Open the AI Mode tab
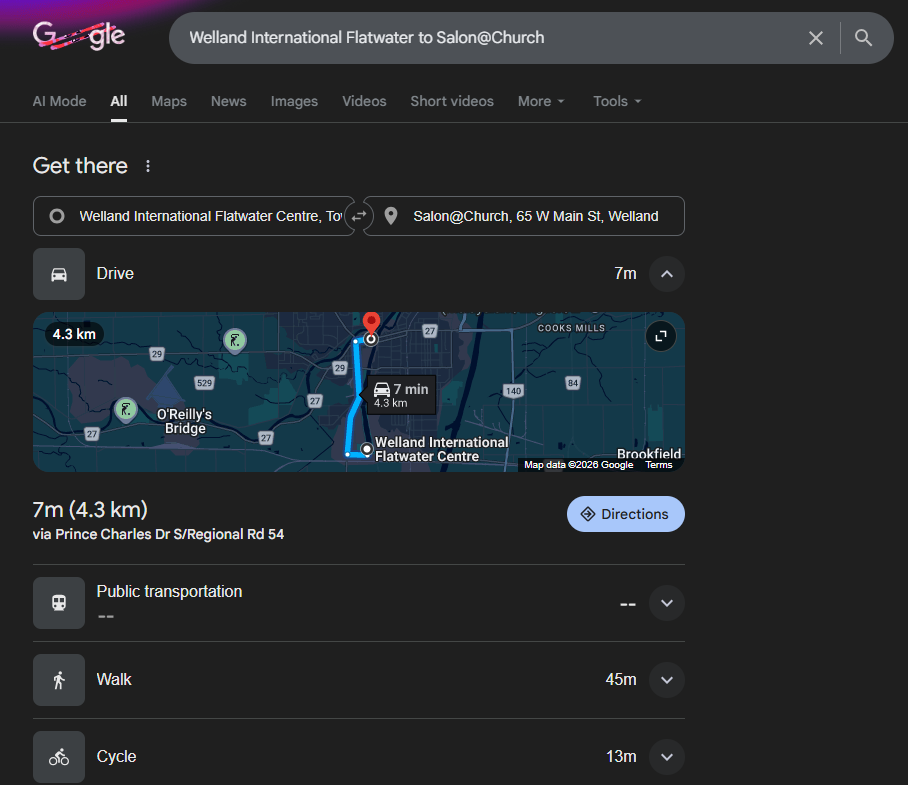The height and width of the screenshot is (785, 908). coord(59,101)
